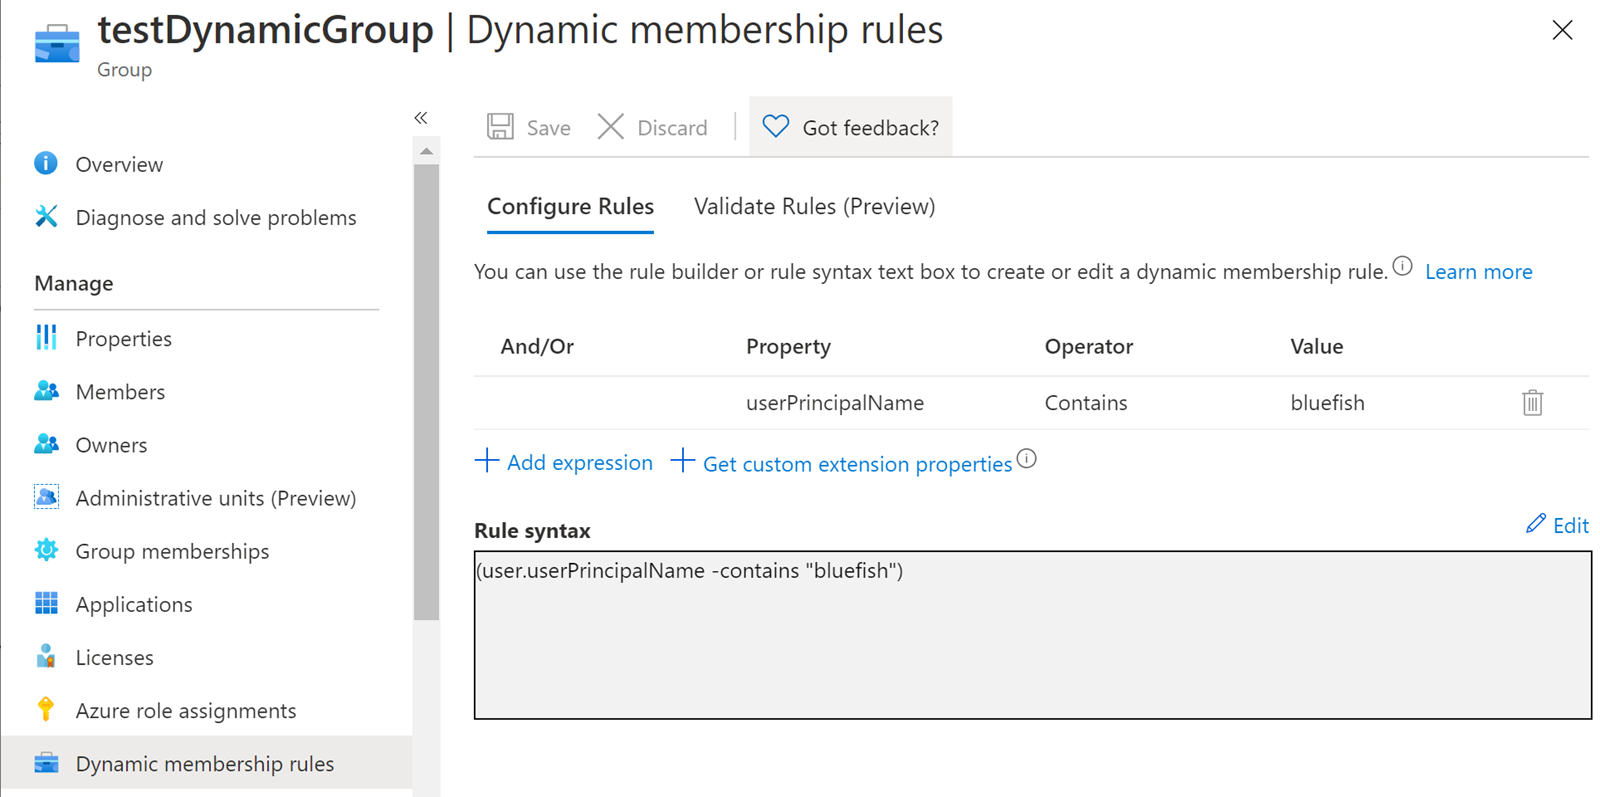Click the Administrative units icon

(x=46, y=497)
